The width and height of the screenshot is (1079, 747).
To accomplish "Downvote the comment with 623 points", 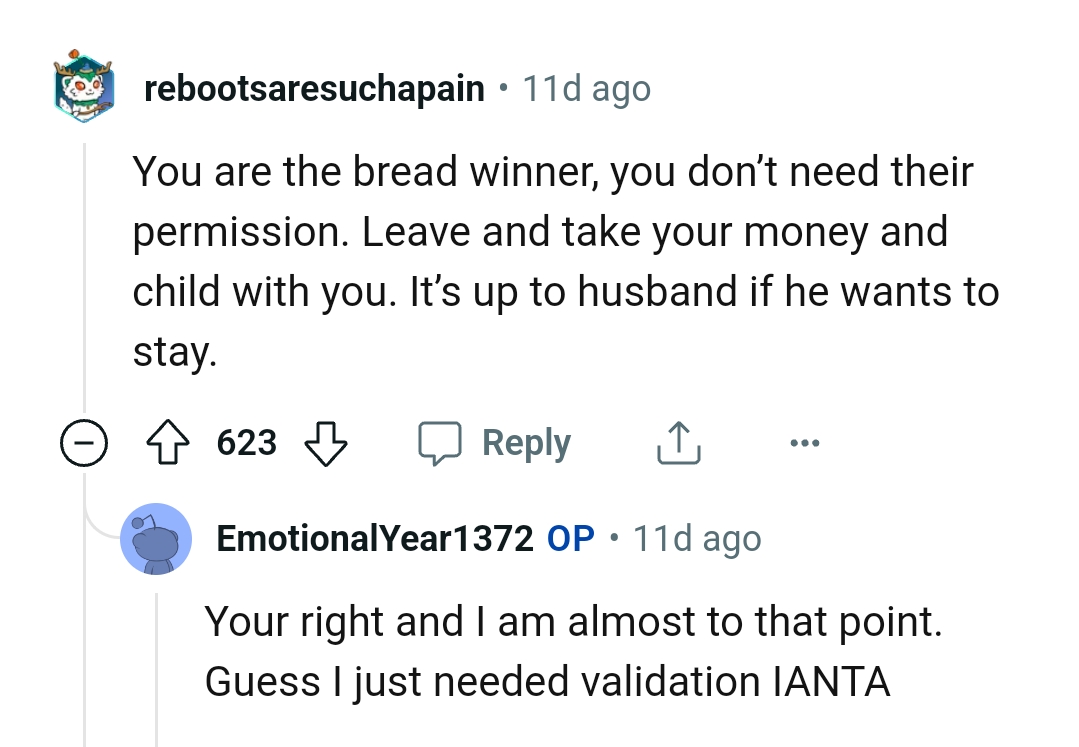I will [x=324, y=442].
